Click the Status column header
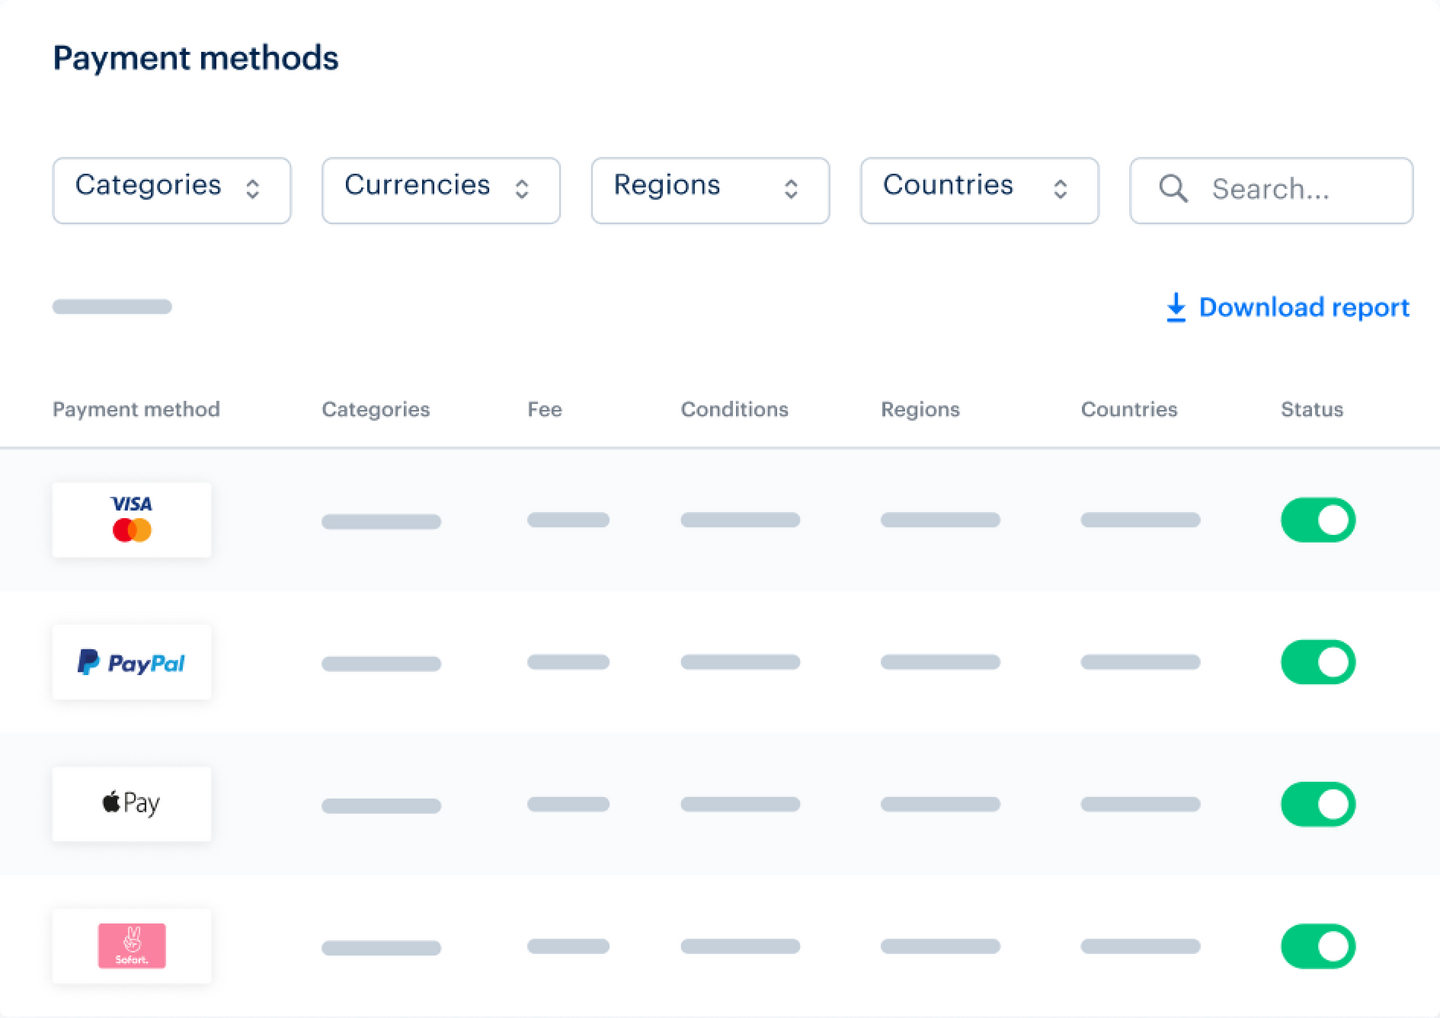This screenshot has width=1440, height=1018. pyautogui.click(x=1312, y=409)
